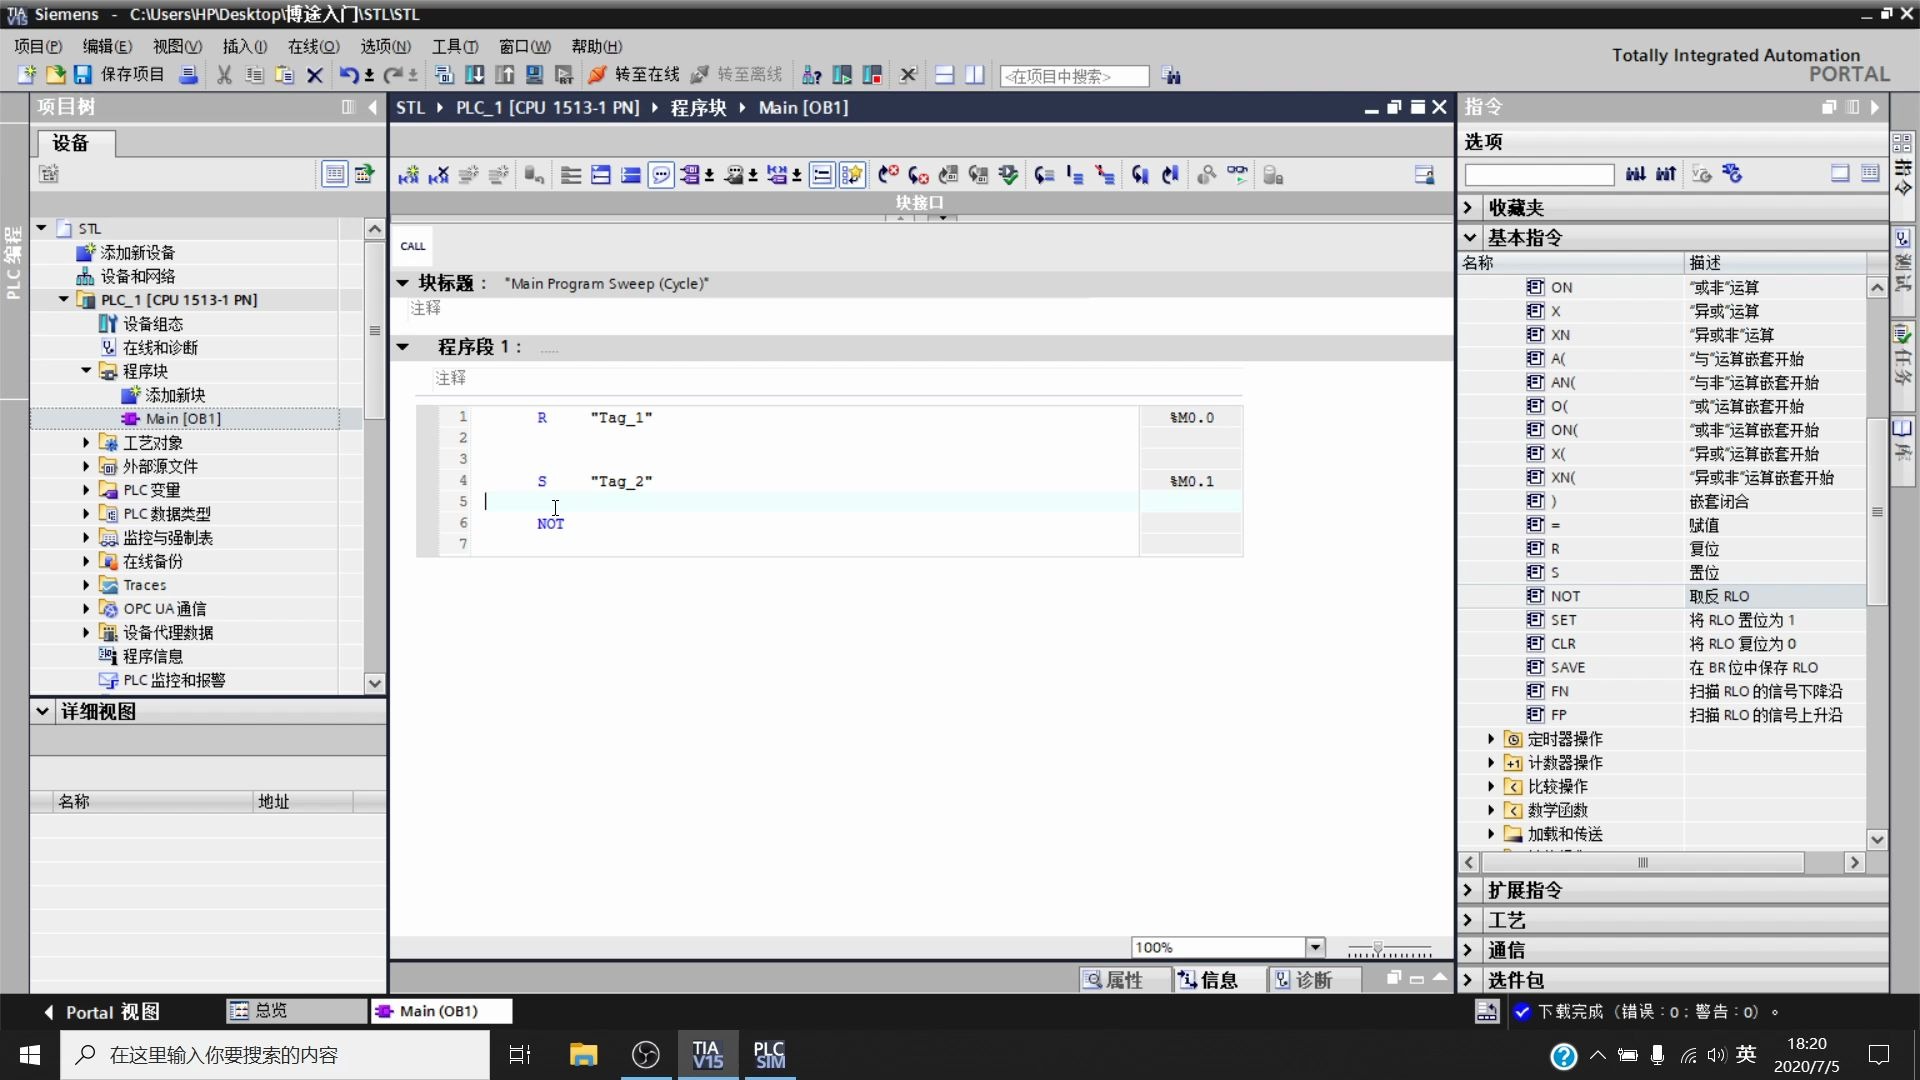The width and height of the screenshot is (1920, 1080).
Task: Click Insert network icon in editor toolbar
Action: coord(409,175)
